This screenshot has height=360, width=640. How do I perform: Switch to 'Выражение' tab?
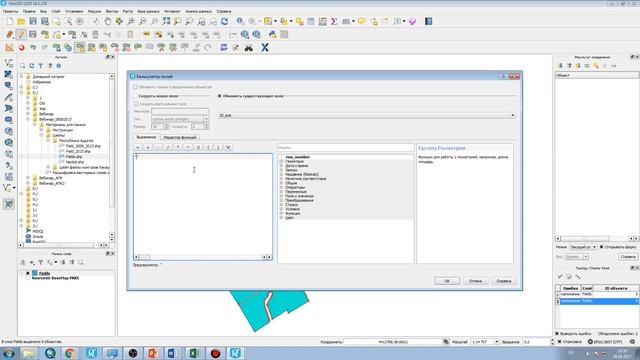coord(146,137)
